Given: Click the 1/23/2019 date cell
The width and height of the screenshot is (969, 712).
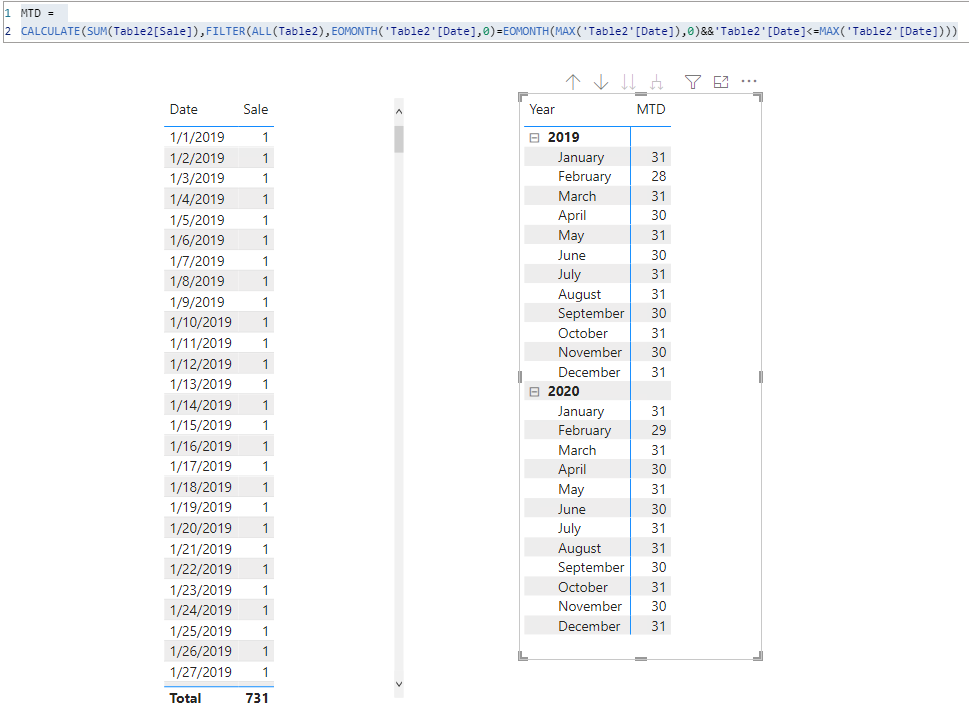Looking at the screenshot, I should tap(201, 590).
